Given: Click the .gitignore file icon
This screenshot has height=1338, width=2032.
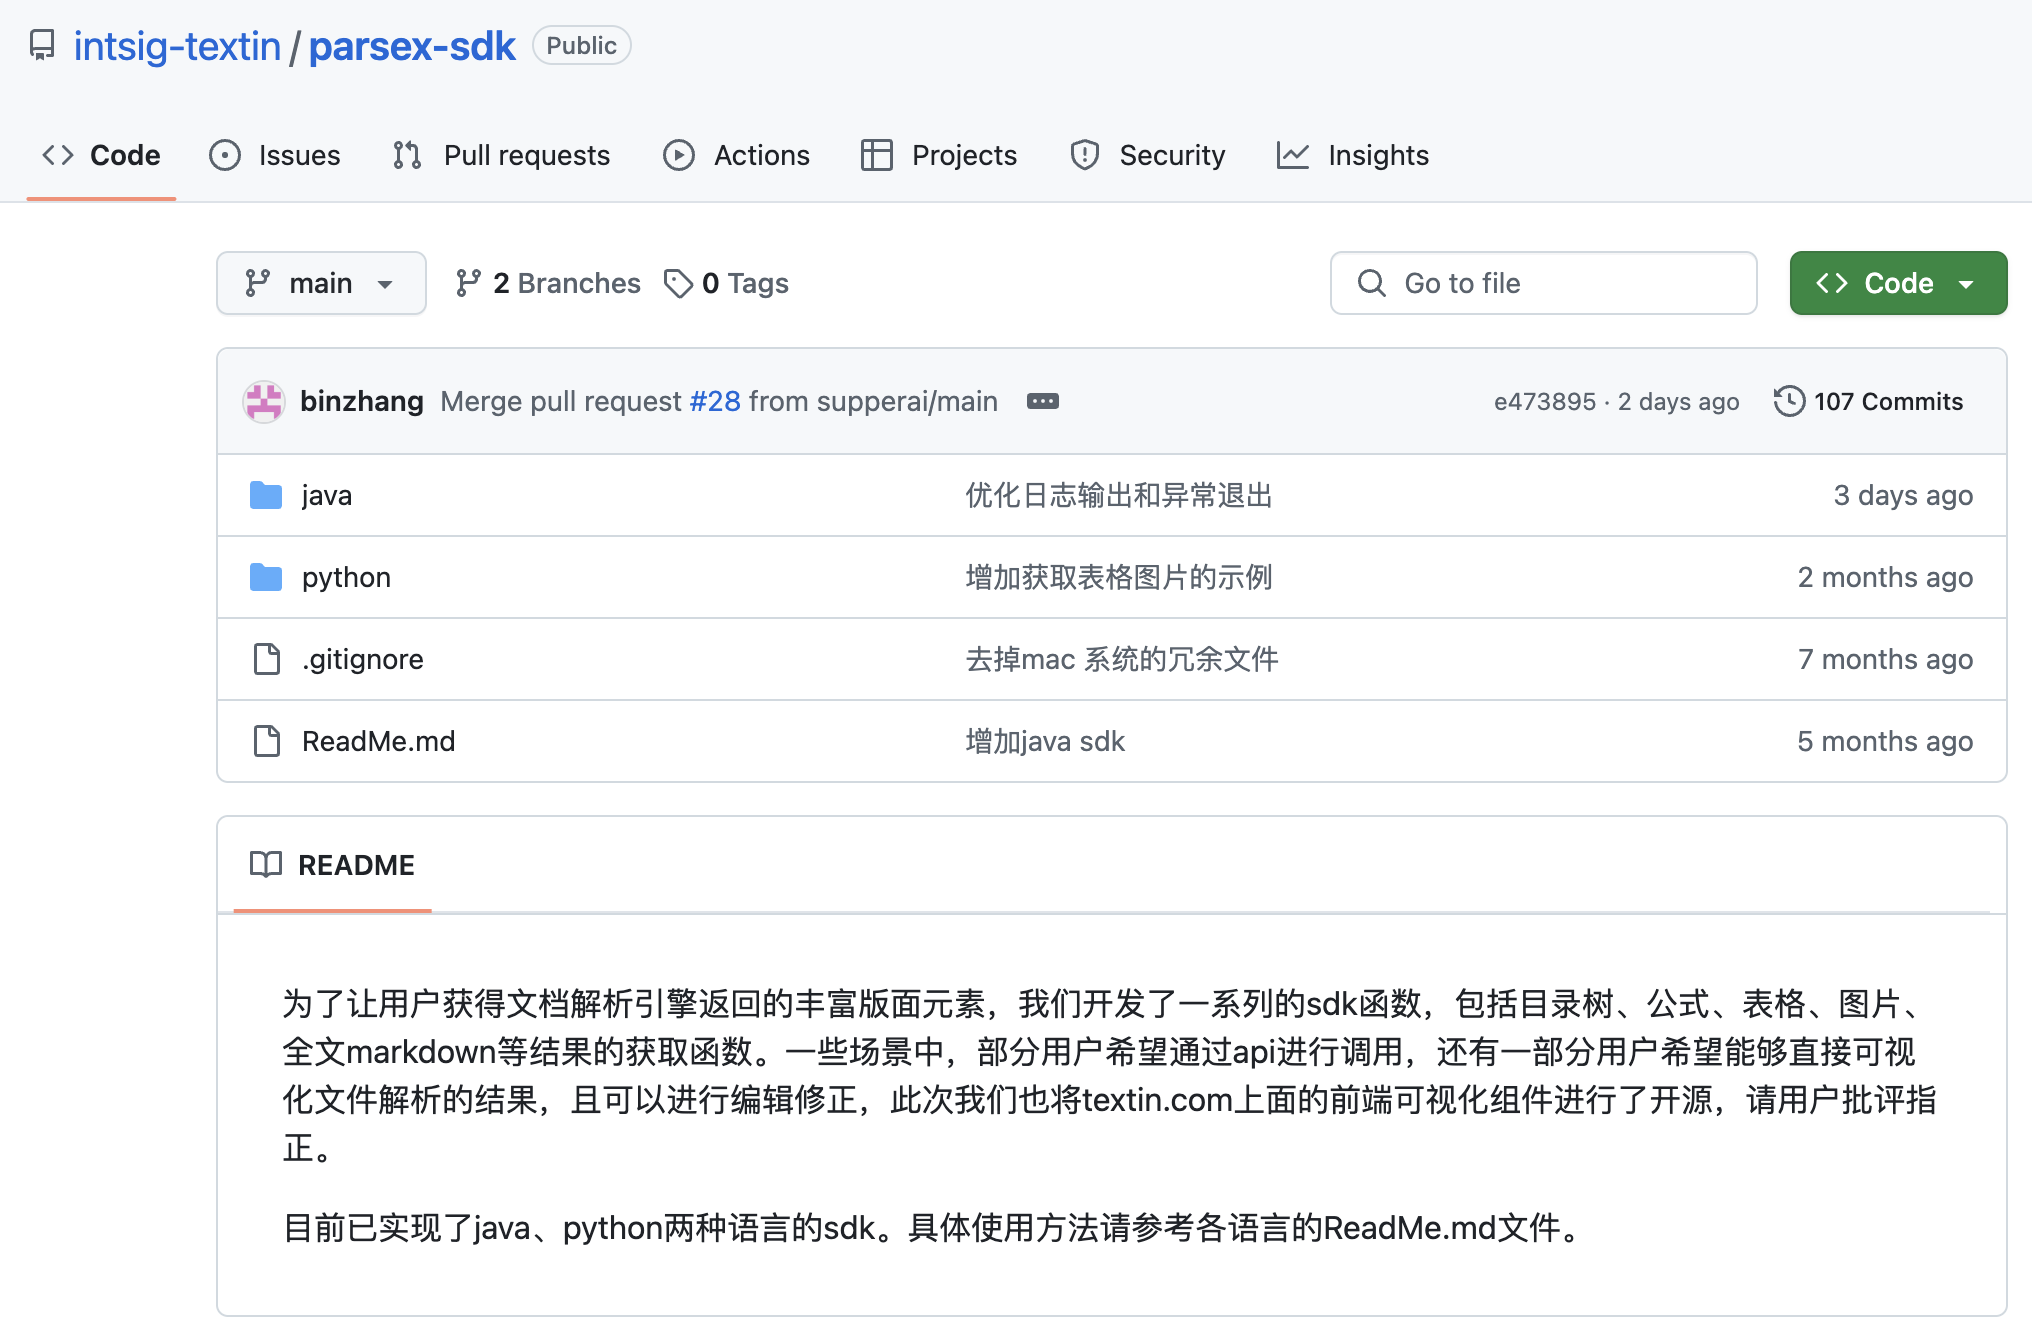Looking at the screenshot, I should click(x=267, y=659).
